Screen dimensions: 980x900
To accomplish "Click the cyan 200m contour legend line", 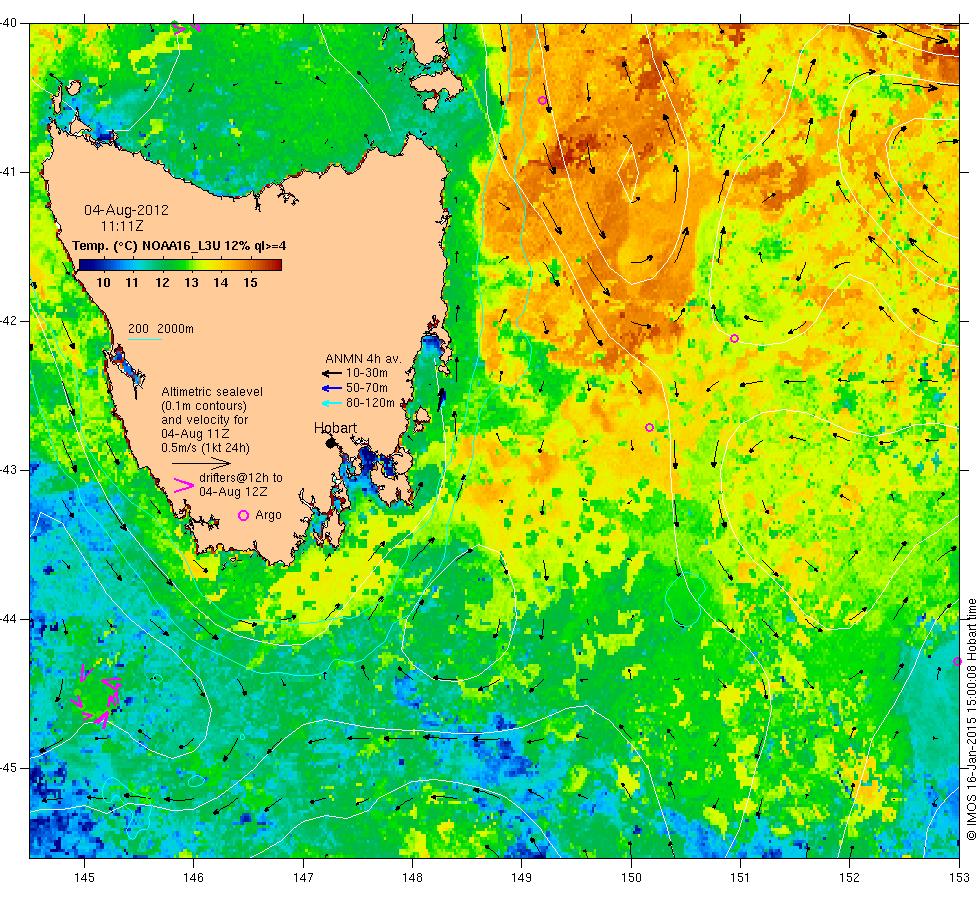I will coord(145,339).
